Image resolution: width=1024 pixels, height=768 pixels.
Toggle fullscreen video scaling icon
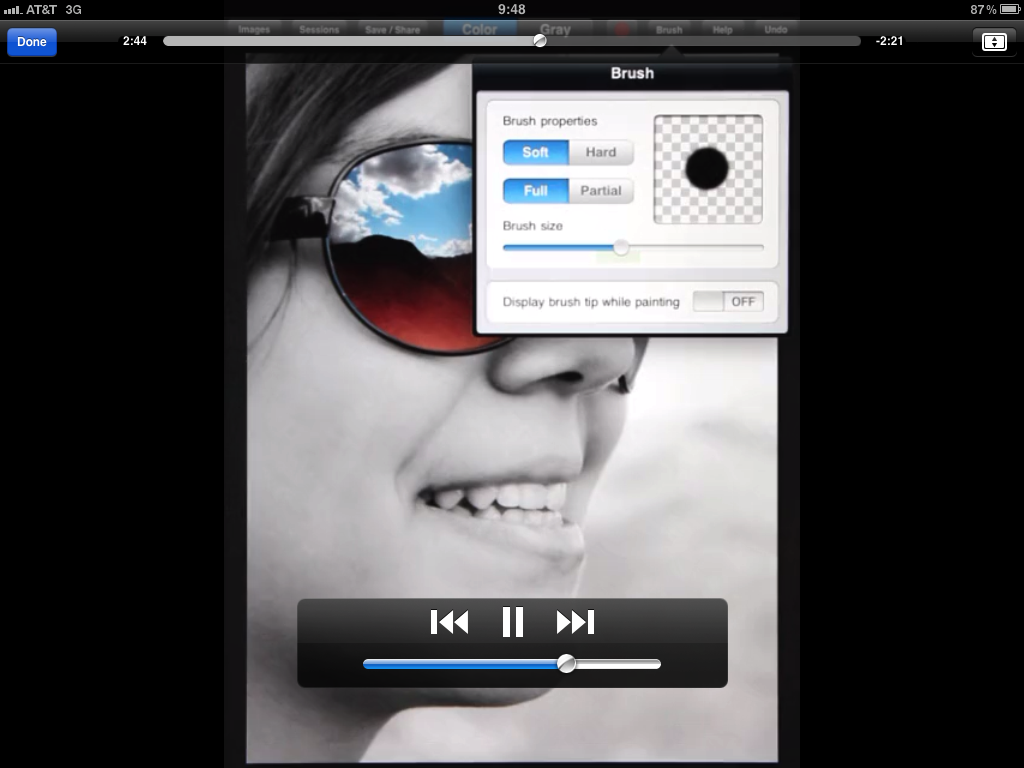tap(994, 42)
